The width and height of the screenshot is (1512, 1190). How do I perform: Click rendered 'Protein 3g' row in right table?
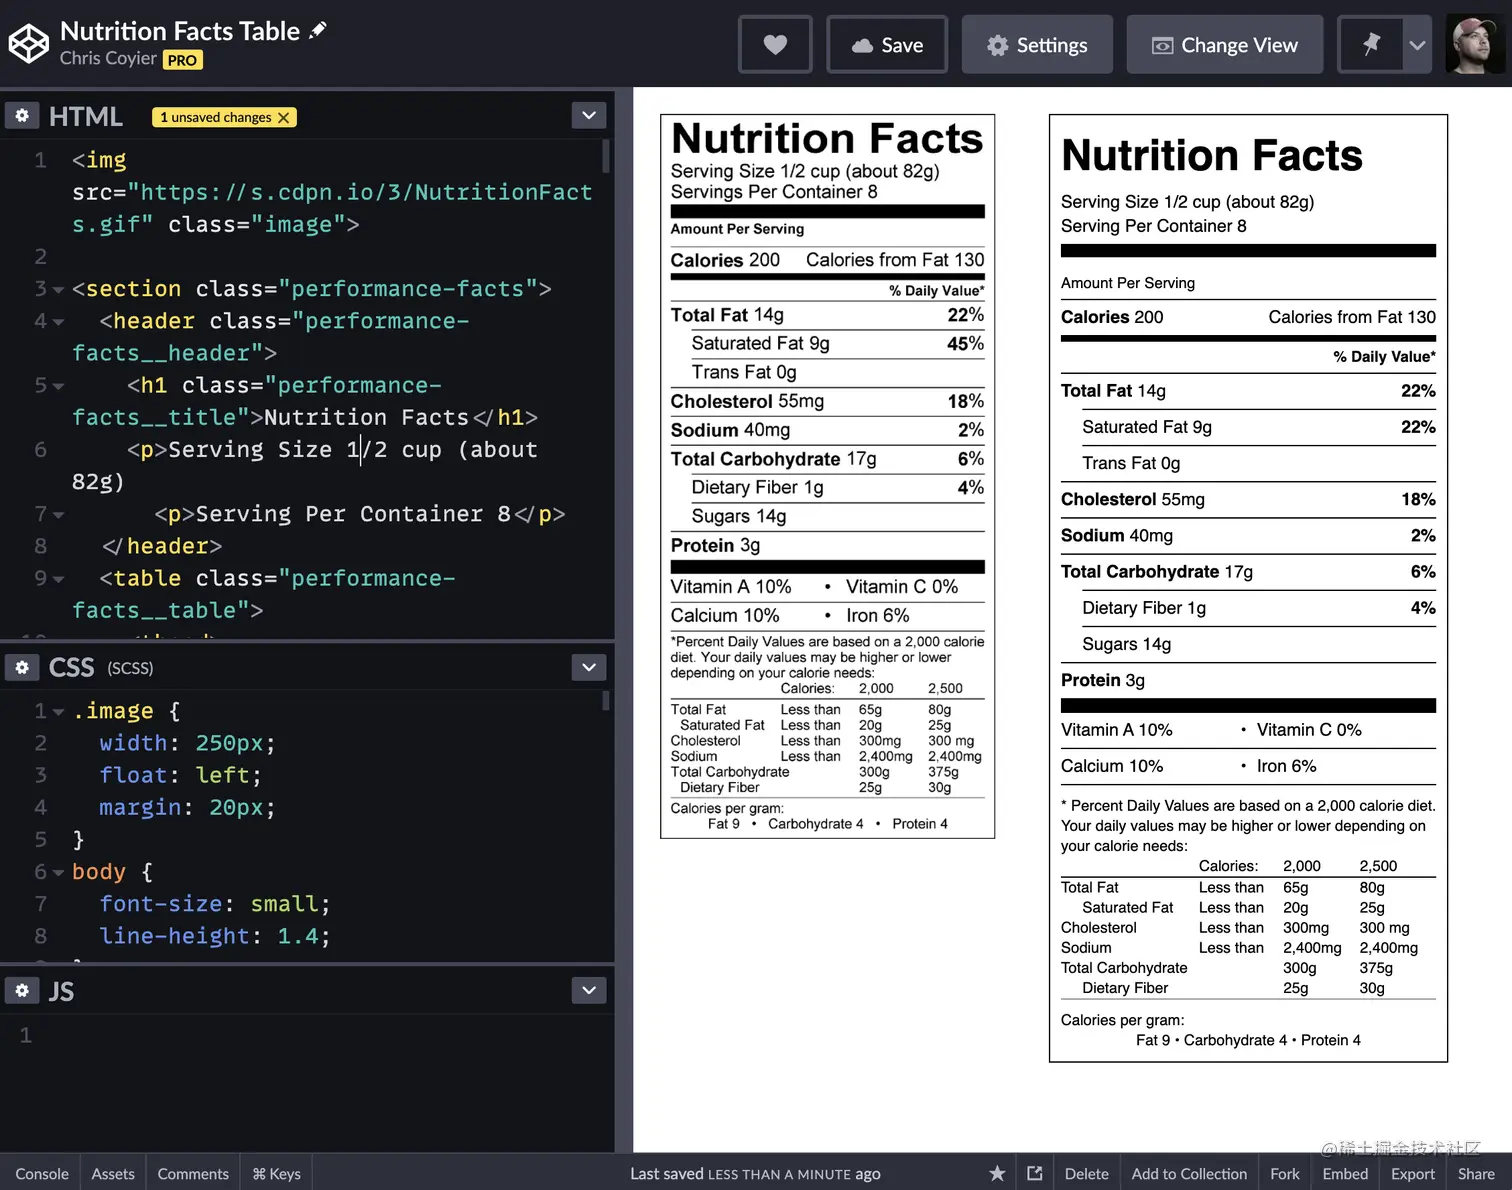[x=1248, y=680]
